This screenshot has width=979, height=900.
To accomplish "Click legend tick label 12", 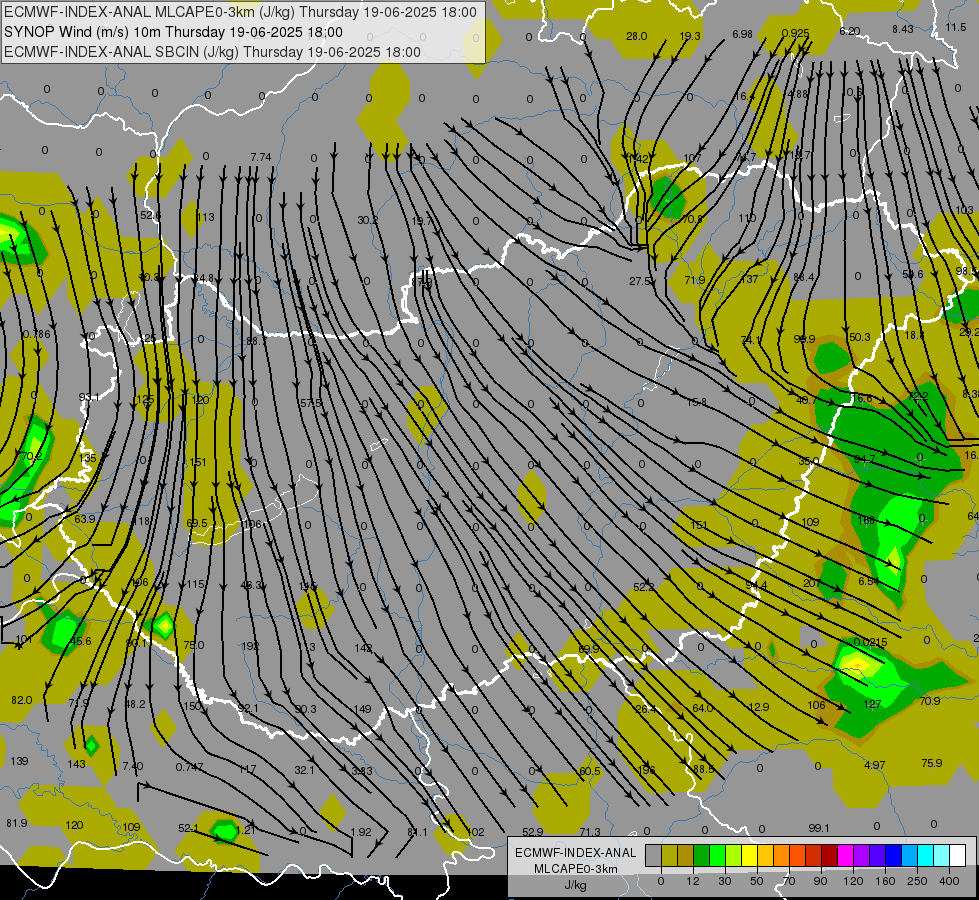I will [x=692, y=881].
